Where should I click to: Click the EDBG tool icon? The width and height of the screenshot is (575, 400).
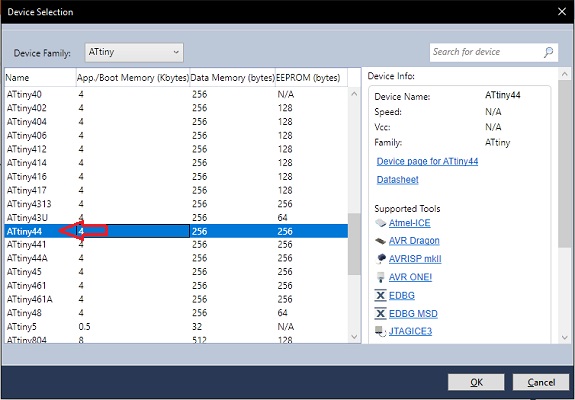coord(381,296)
